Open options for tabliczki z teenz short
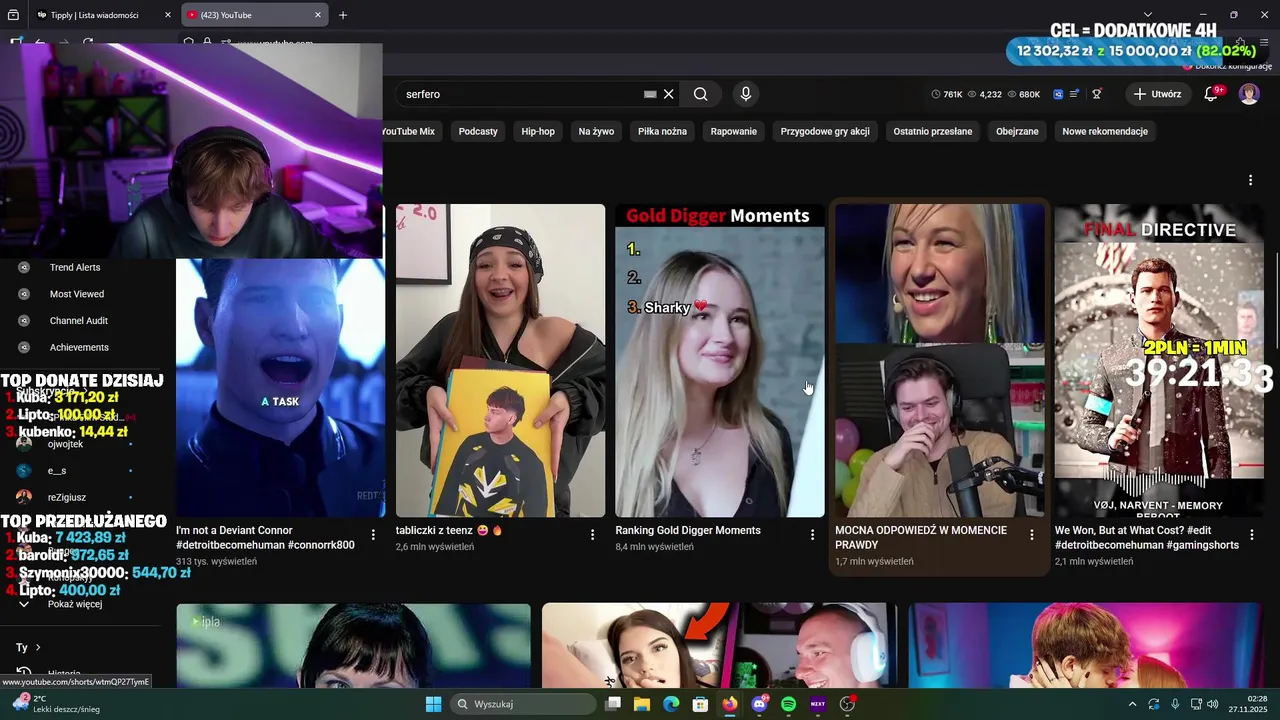Image resolution: width=1280 pixels, height=720 pixels. [592, 535]
